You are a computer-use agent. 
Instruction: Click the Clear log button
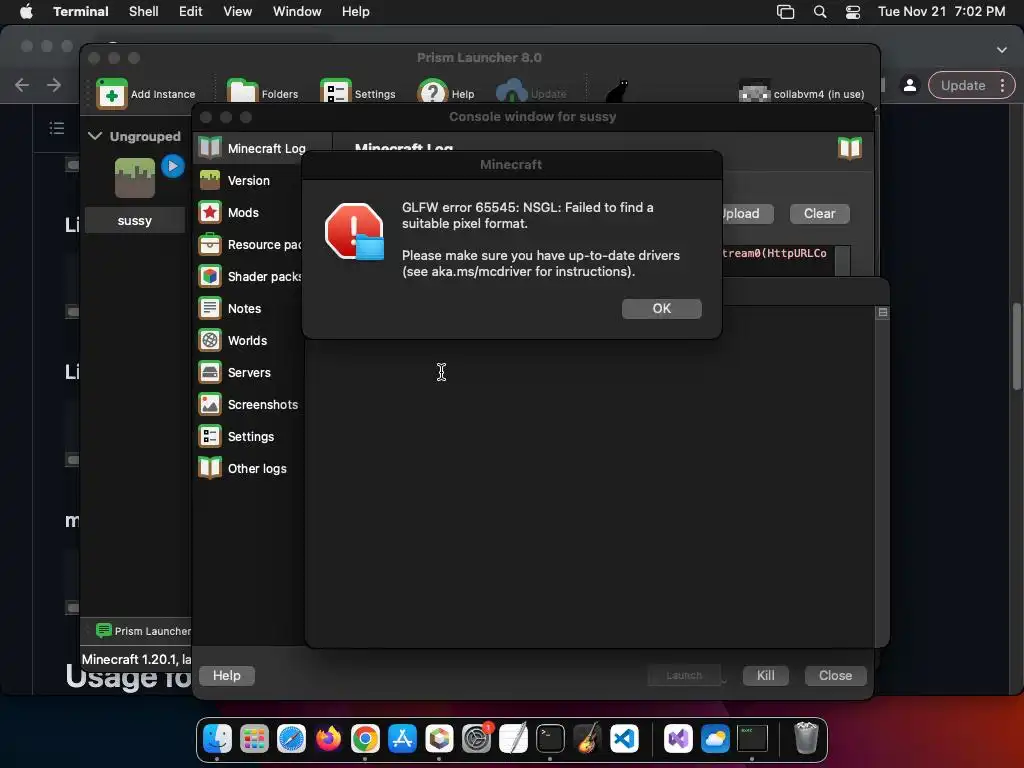click(819, 214)
